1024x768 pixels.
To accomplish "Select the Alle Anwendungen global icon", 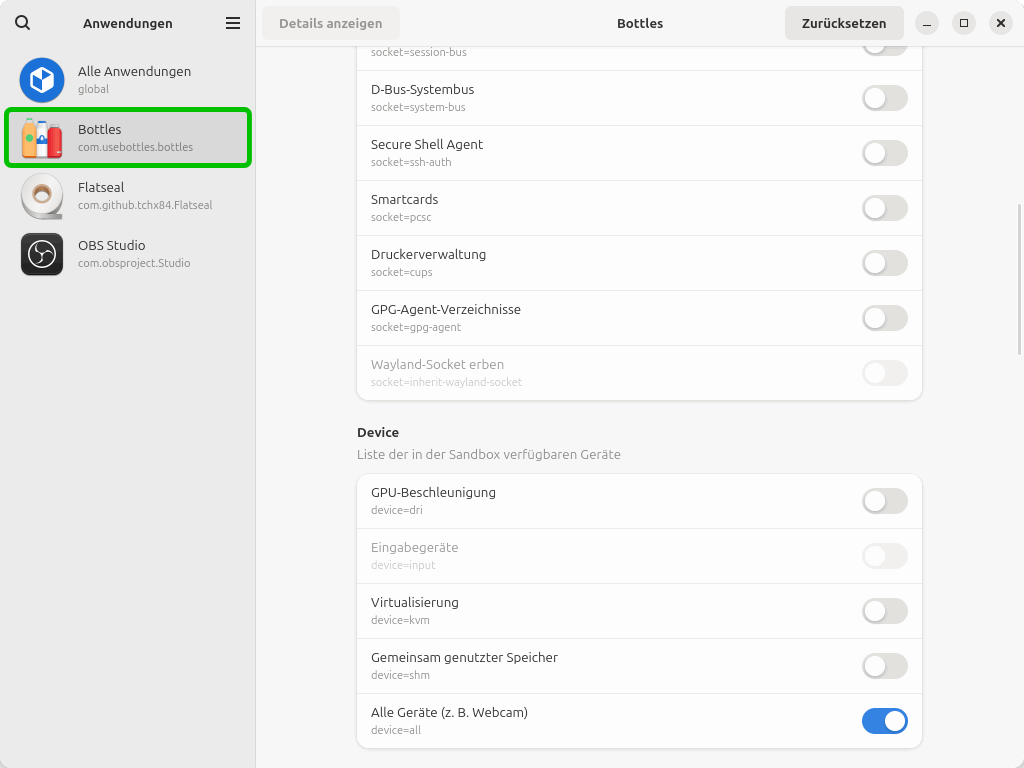I will 42,80.
